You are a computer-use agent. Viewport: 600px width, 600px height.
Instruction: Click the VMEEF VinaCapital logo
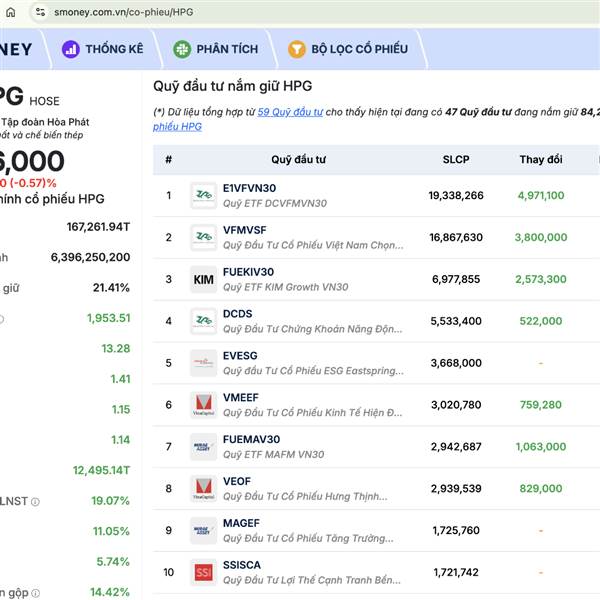(204, 405)
